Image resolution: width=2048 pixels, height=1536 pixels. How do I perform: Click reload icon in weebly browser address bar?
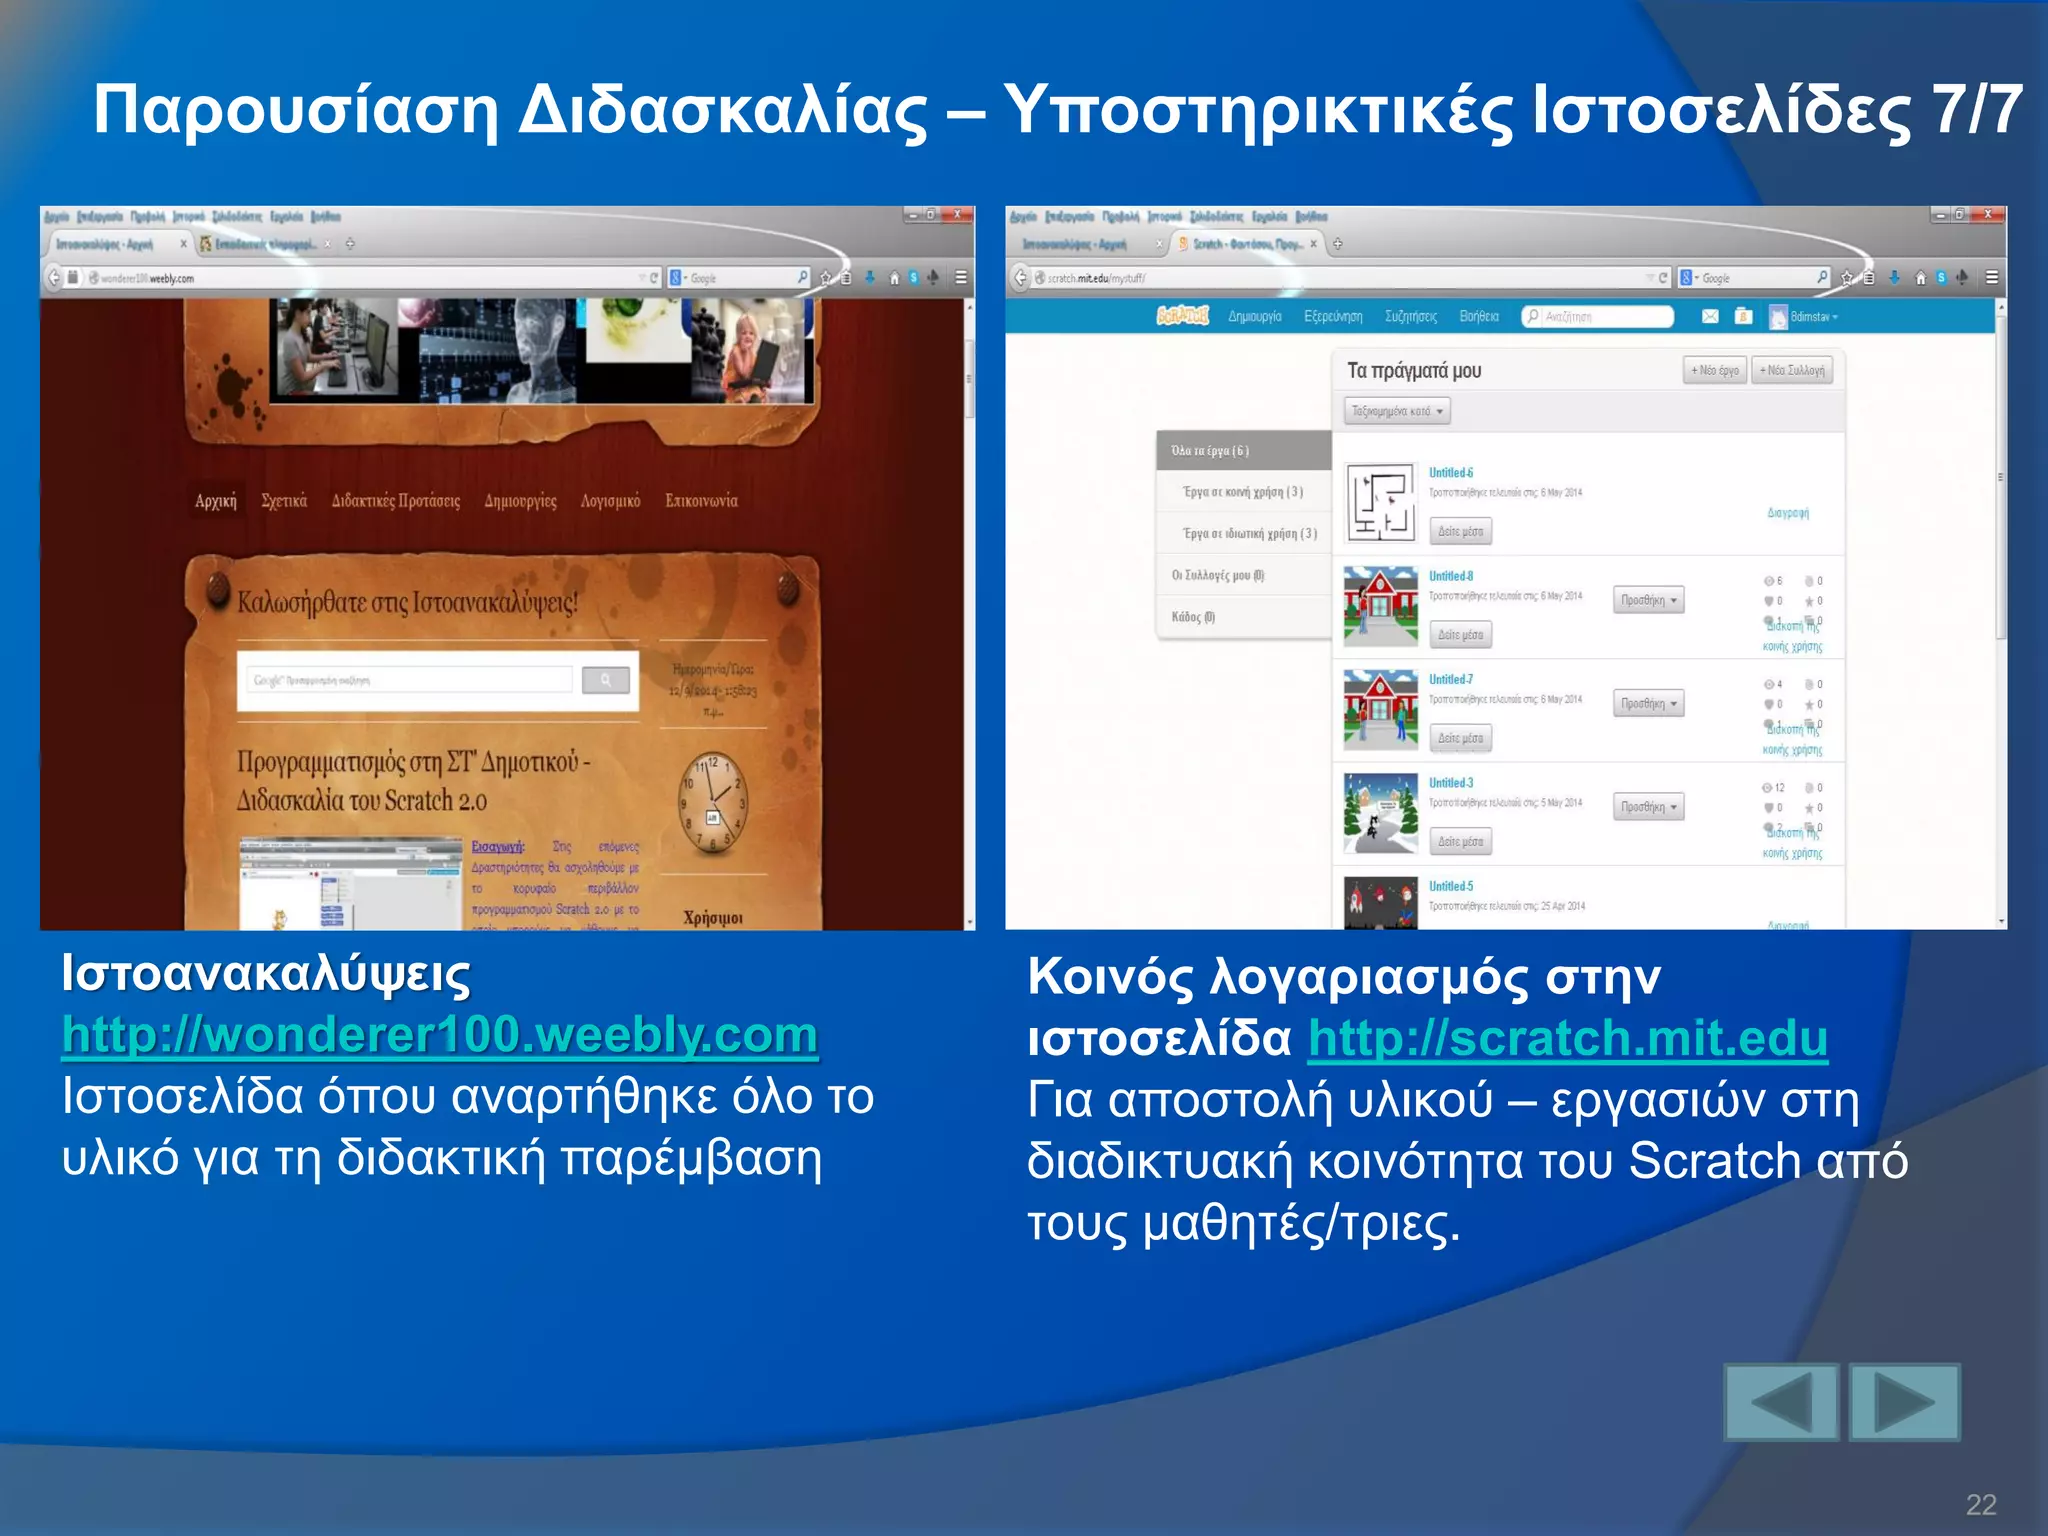point(654,278)
